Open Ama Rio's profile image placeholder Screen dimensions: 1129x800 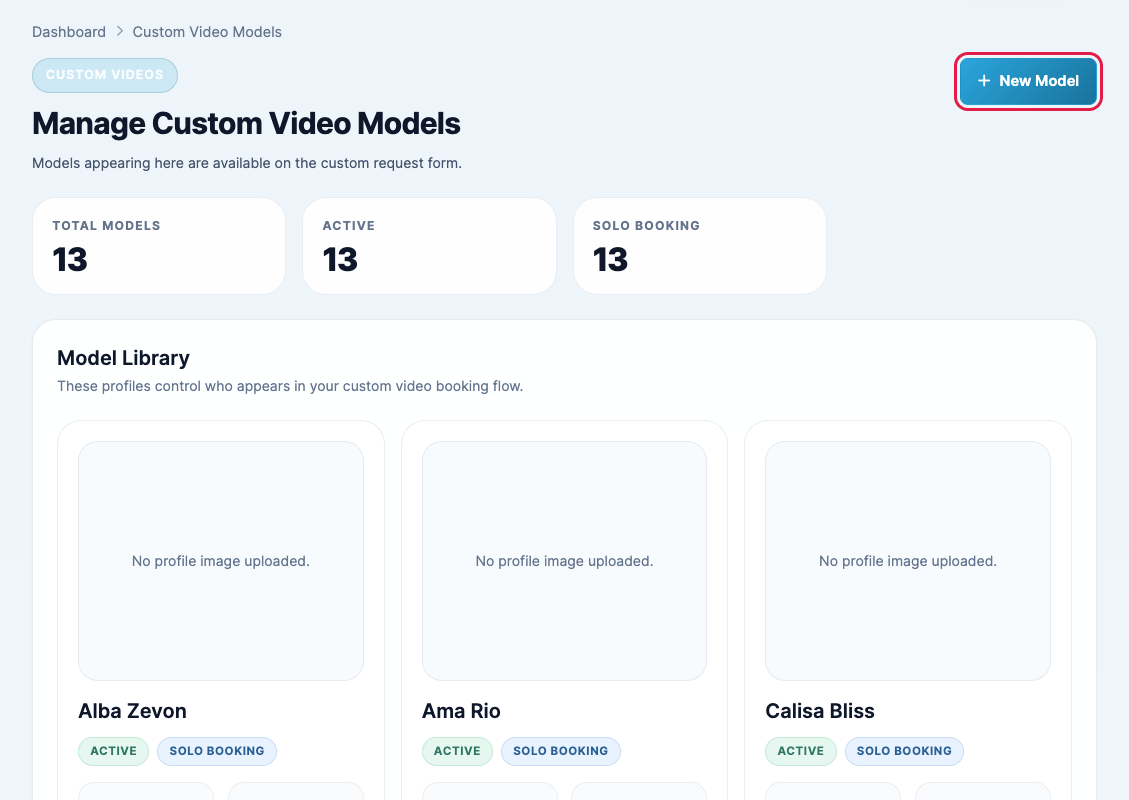564,561
